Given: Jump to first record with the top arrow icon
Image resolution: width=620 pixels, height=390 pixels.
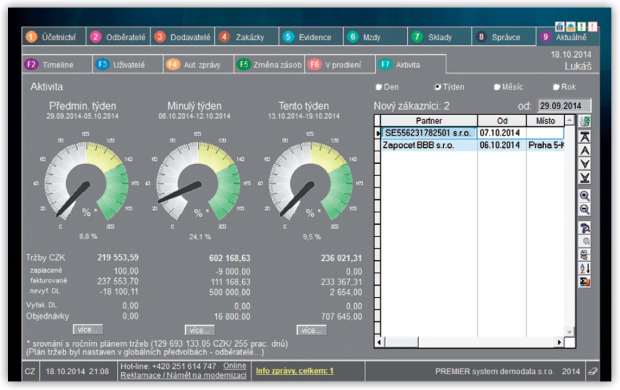Looking at the screenshot, I should 585,136.
